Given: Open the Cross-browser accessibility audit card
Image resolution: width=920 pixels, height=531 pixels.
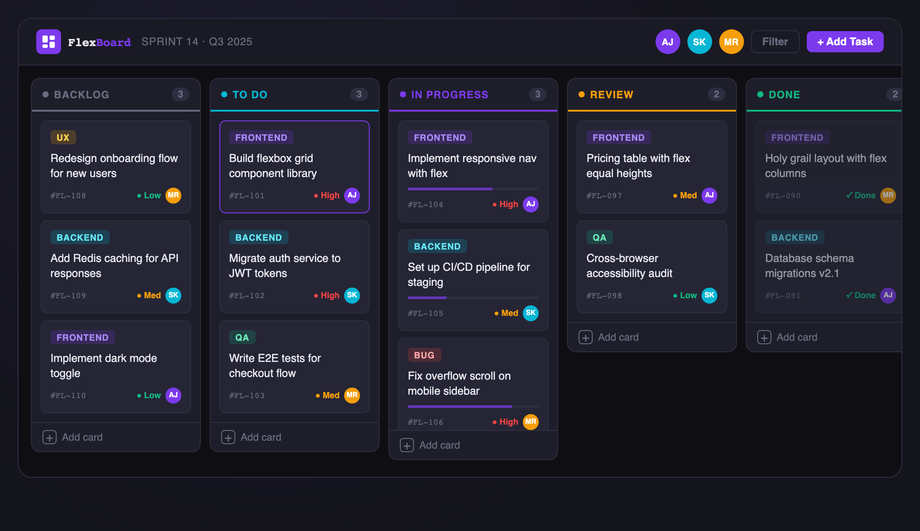Looking at the screenshot, I should point(652,266).
